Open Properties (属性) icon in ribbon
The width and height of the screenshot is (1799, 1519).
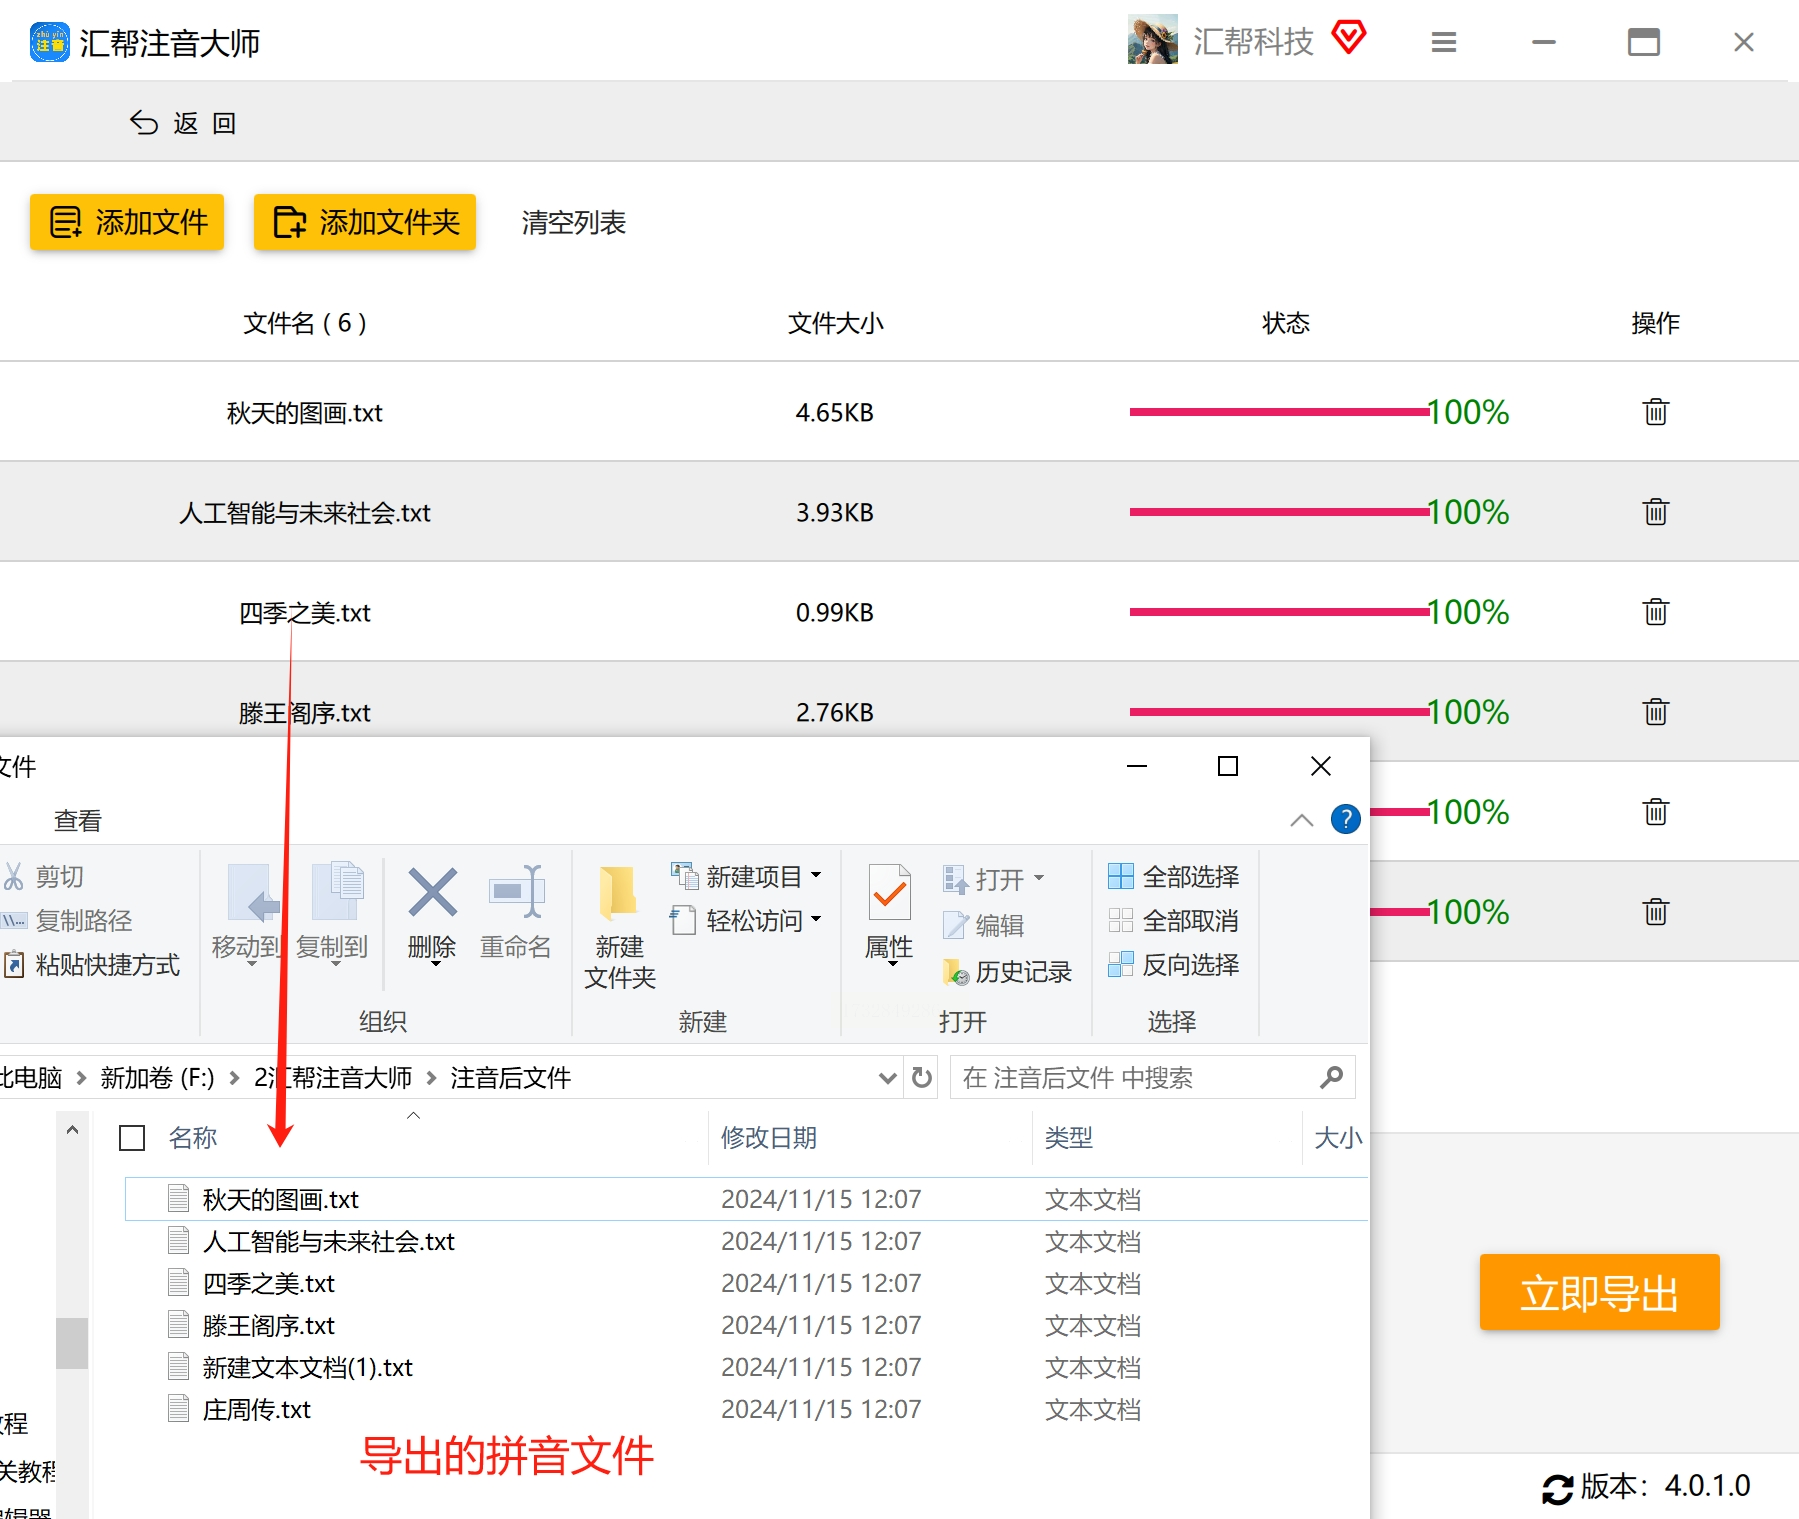889,892
